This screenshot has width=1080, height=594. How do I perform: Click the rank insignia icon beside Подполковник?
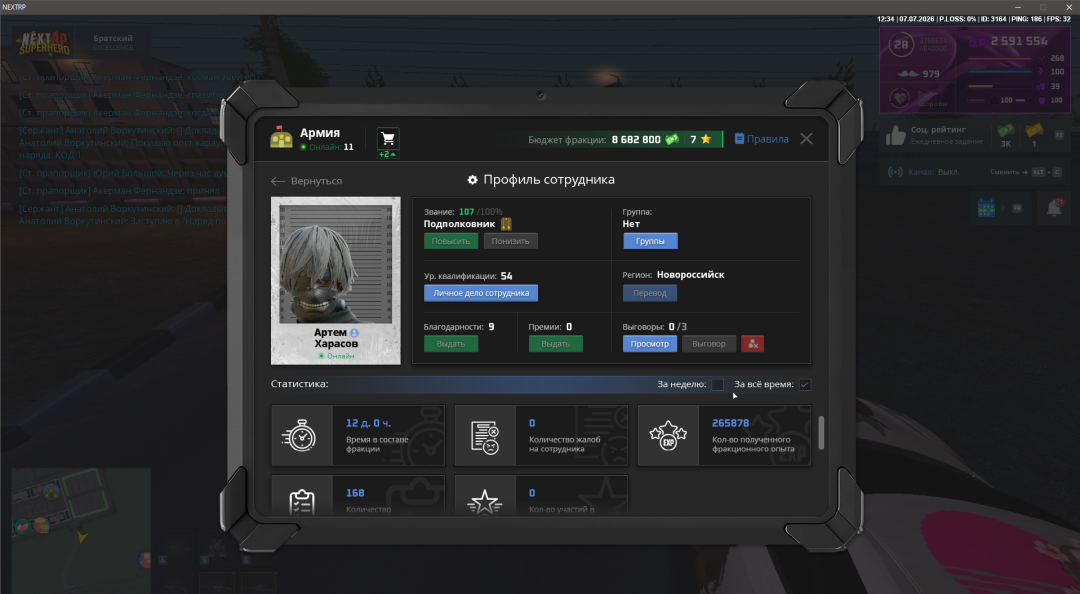pos(506,224)
